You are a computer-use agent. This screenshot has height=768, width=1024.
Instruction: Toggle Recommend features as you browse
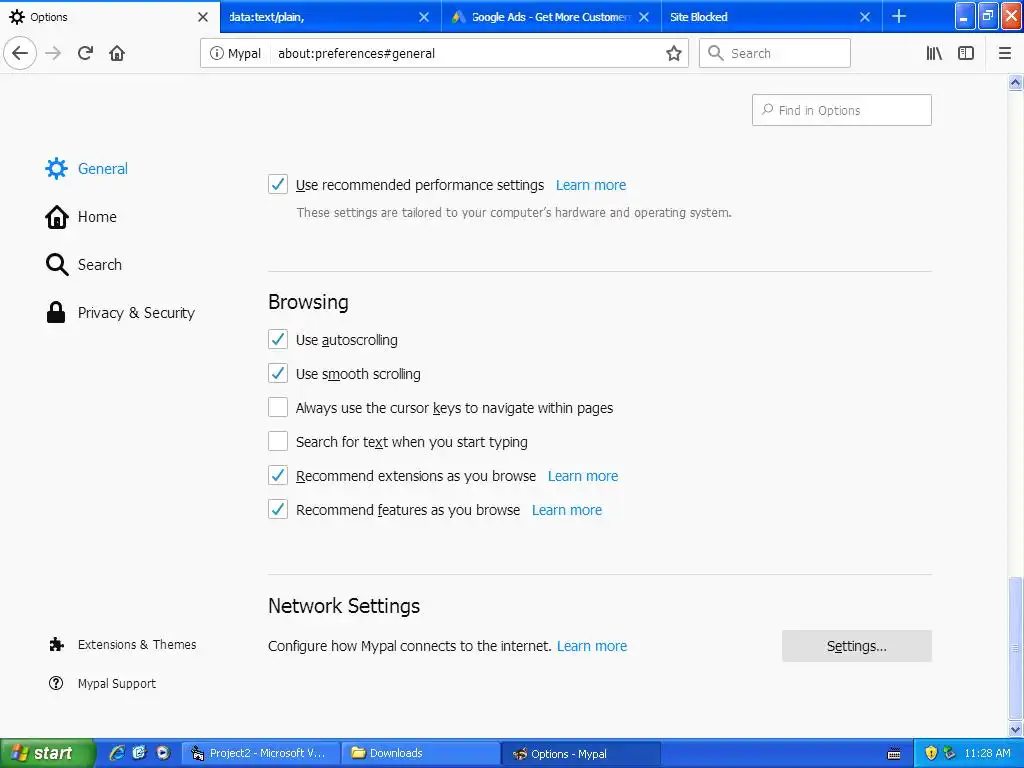coord(278,509)
